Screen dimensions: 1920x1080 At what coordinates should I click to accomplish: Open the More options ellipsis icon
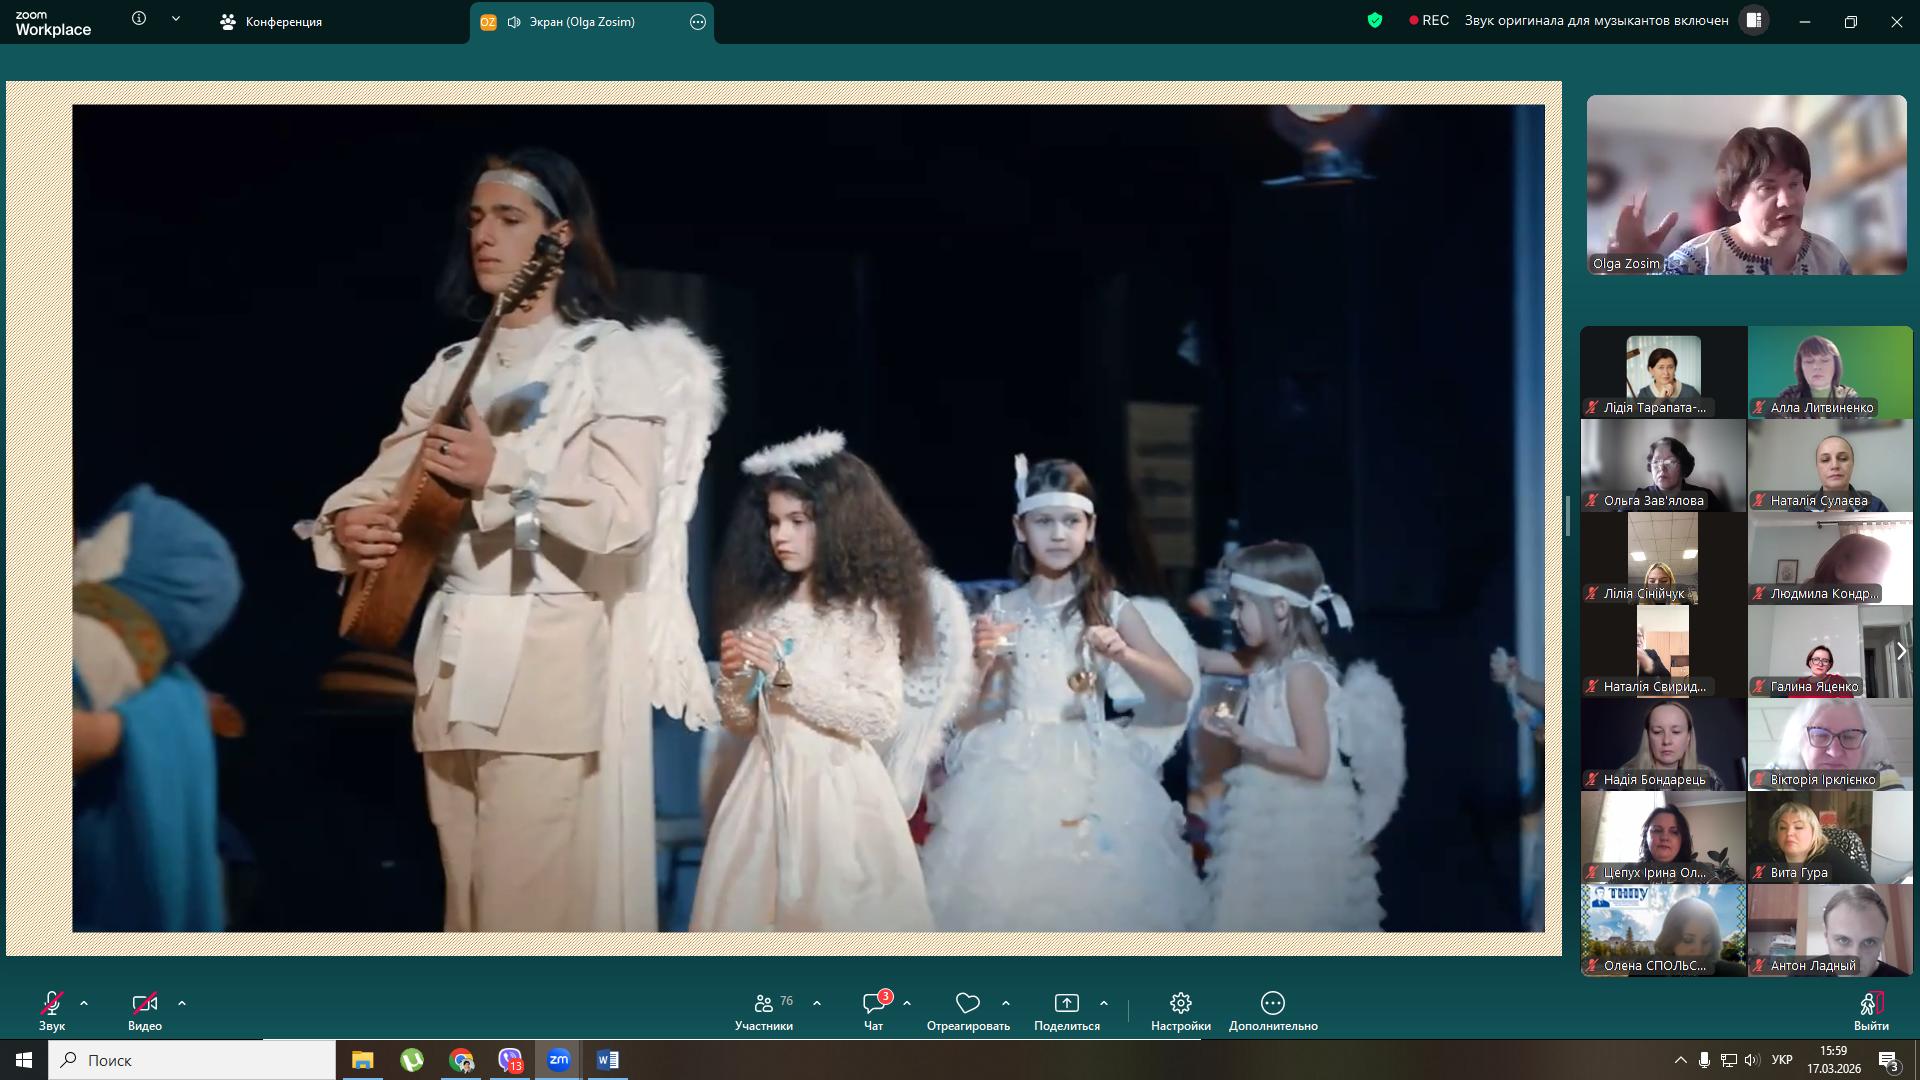click(1272, 1003)
